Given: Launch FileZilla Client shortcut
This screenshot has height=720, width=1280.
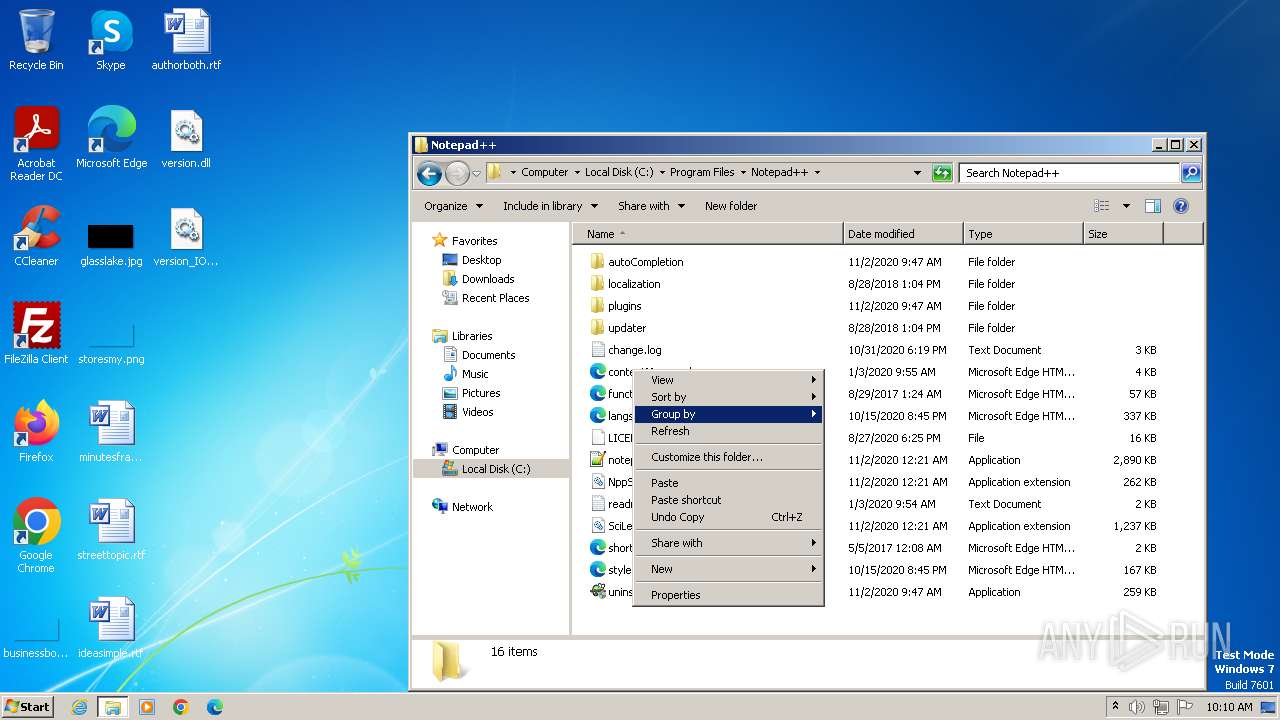Looking at the screenshot, I should [x=36, y=333].
